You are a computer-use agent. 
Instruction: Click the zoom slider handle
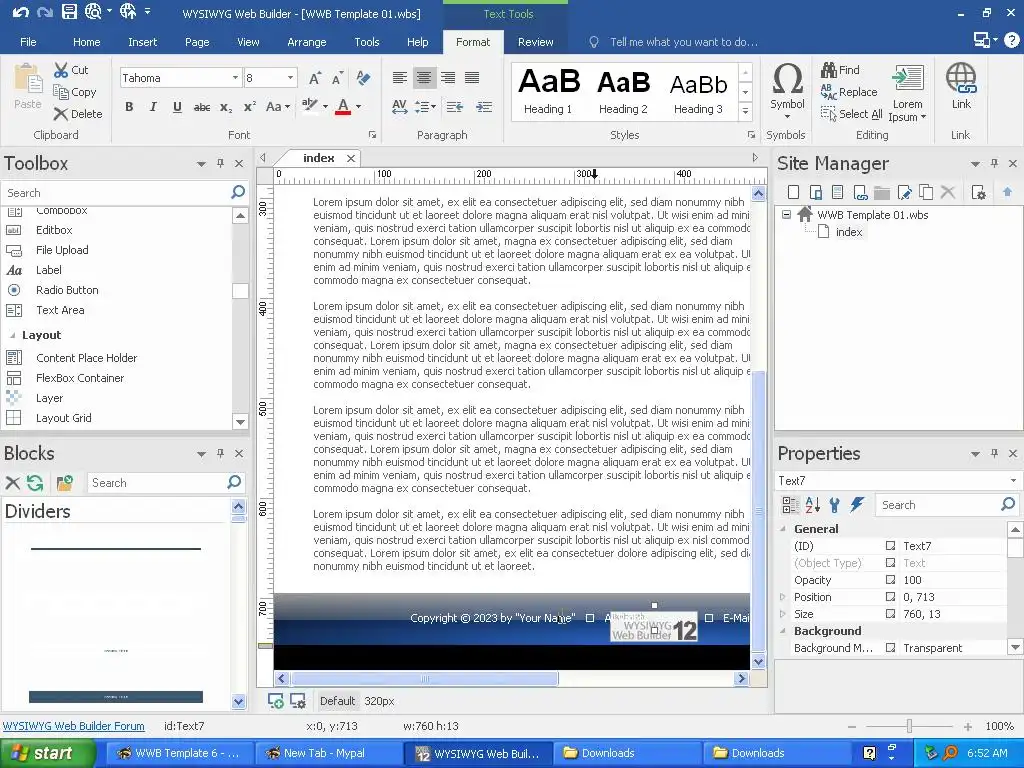909,726
